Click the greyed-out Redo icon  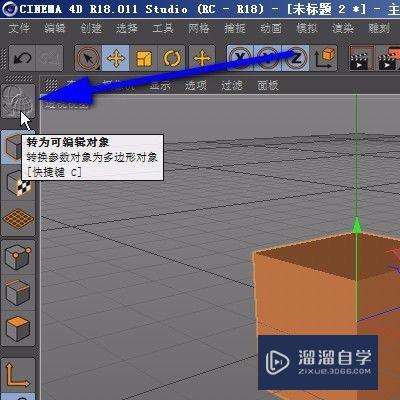49,58
